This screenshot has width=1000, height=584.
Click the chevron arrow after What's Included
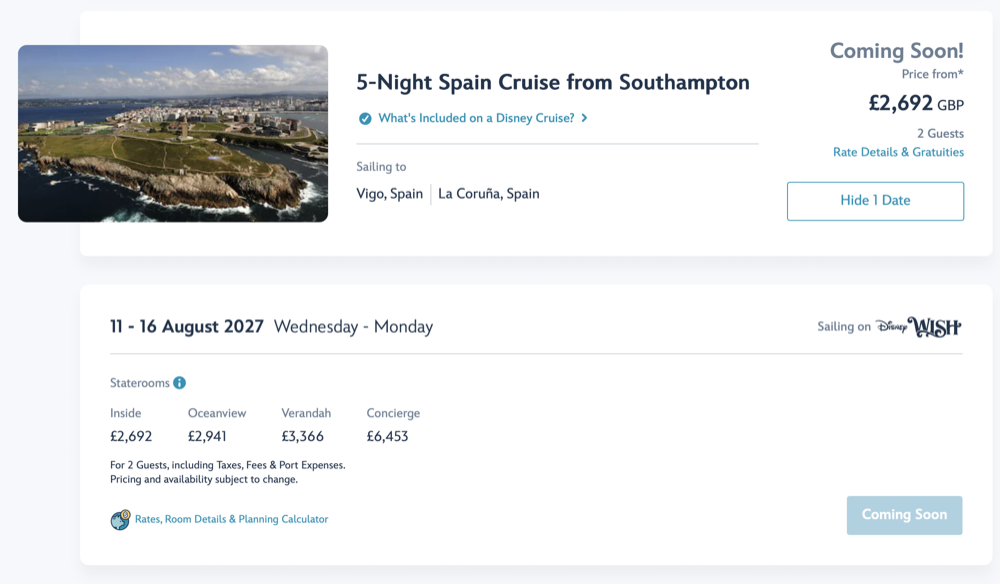[584, 118]
